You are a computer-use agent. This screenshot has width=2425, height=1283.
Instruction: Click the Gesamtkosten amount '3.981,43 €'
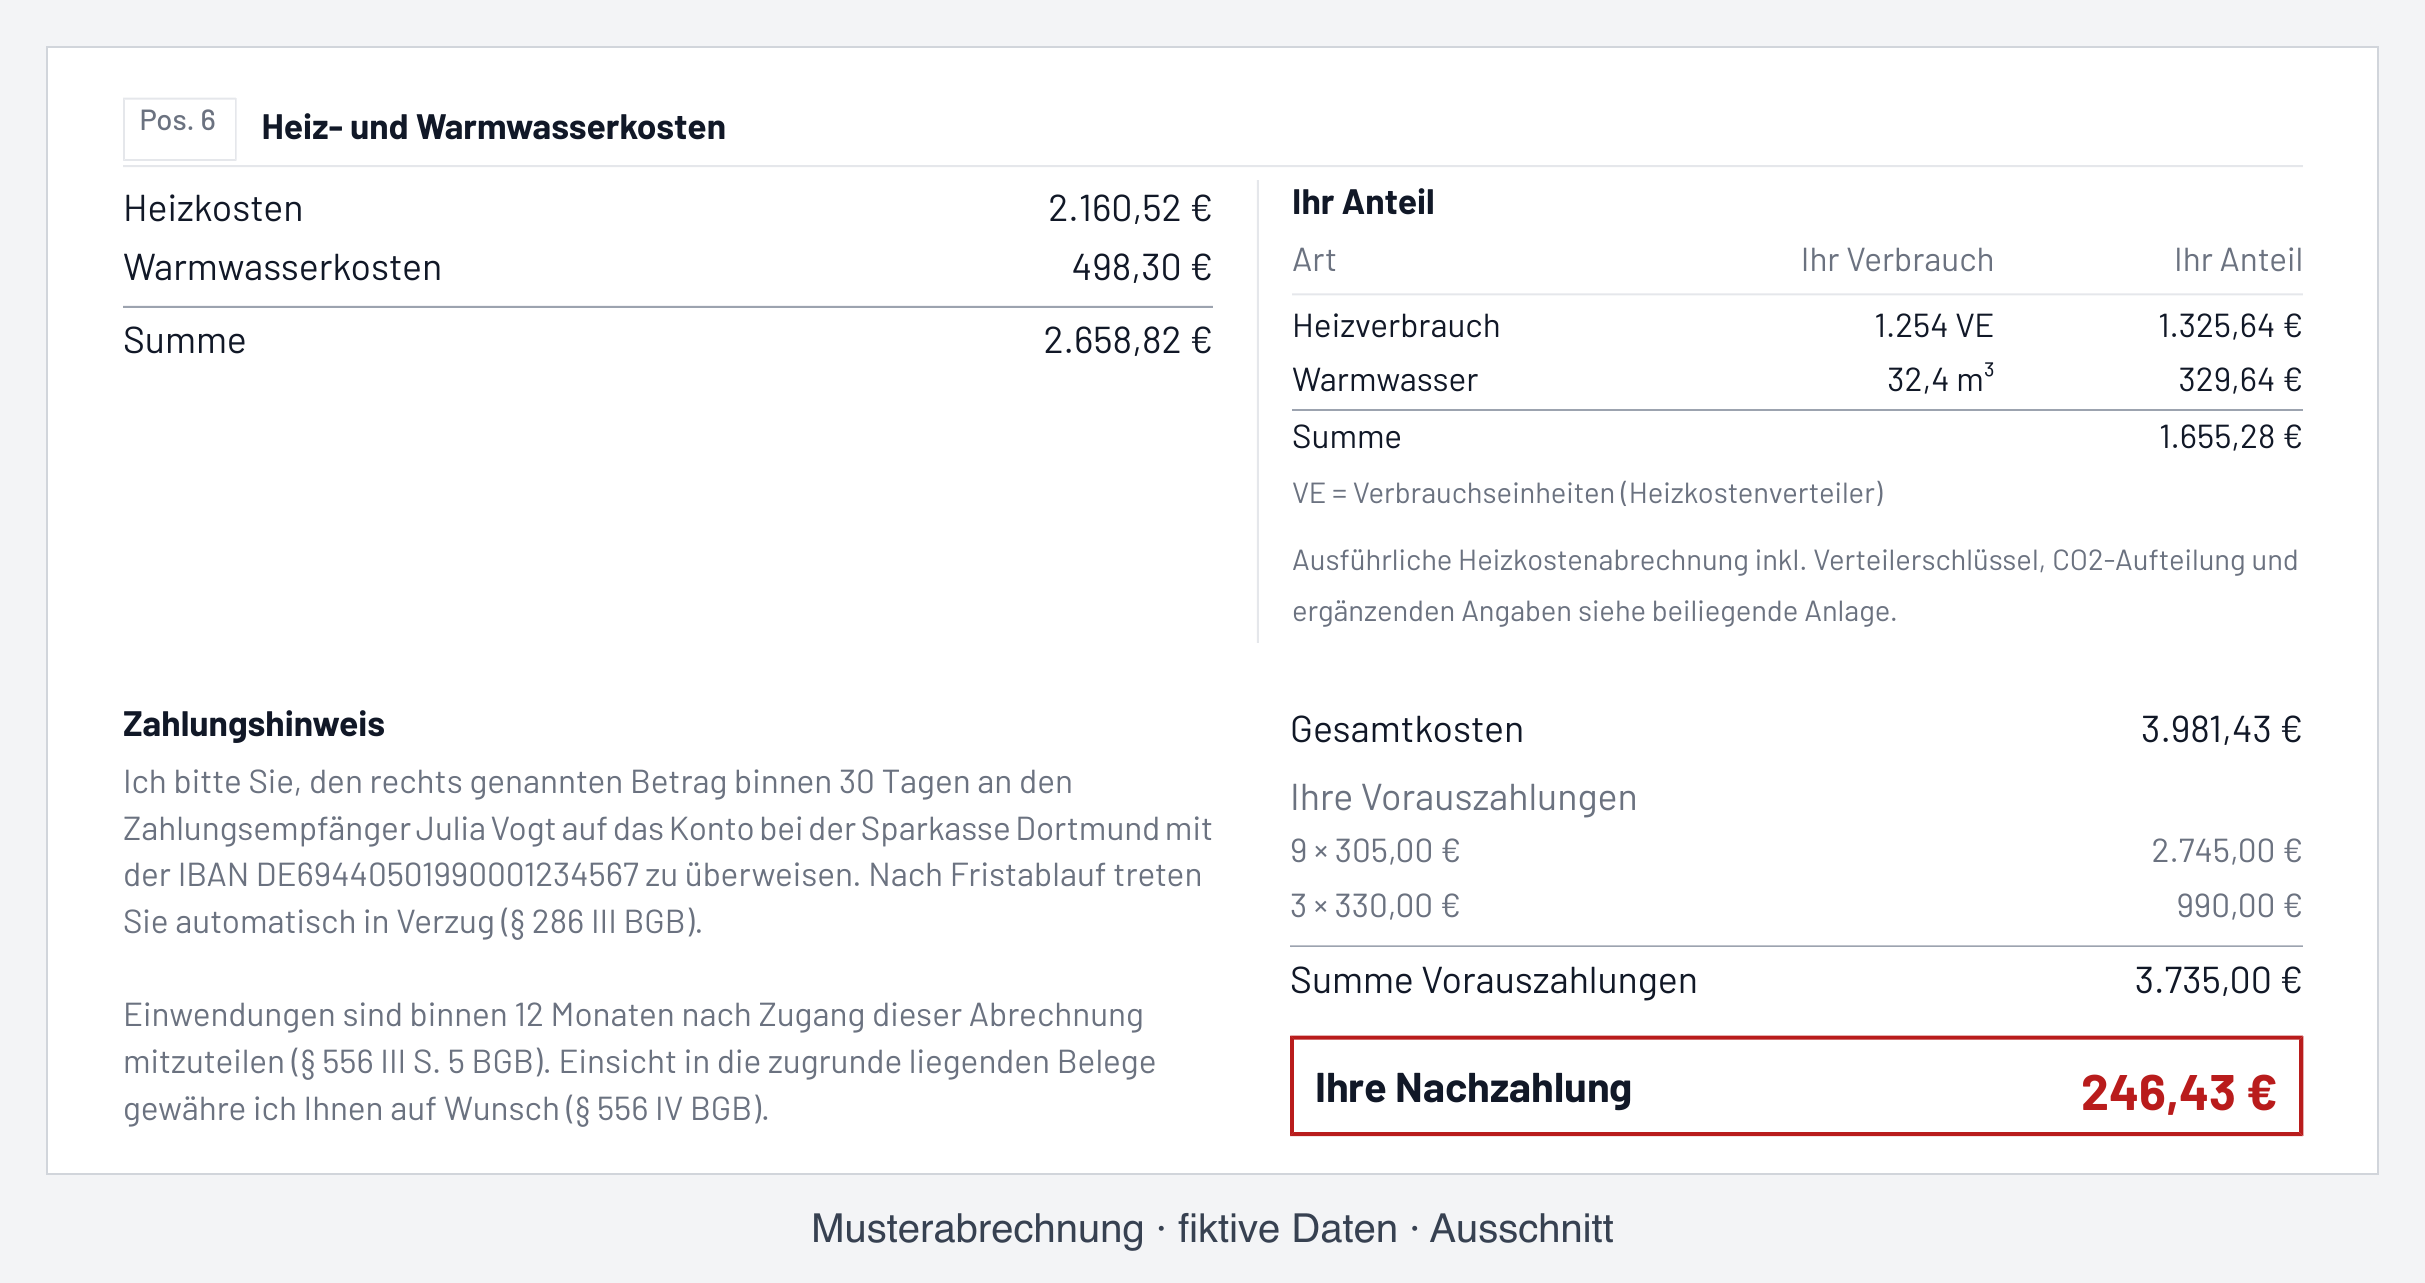2221,730
